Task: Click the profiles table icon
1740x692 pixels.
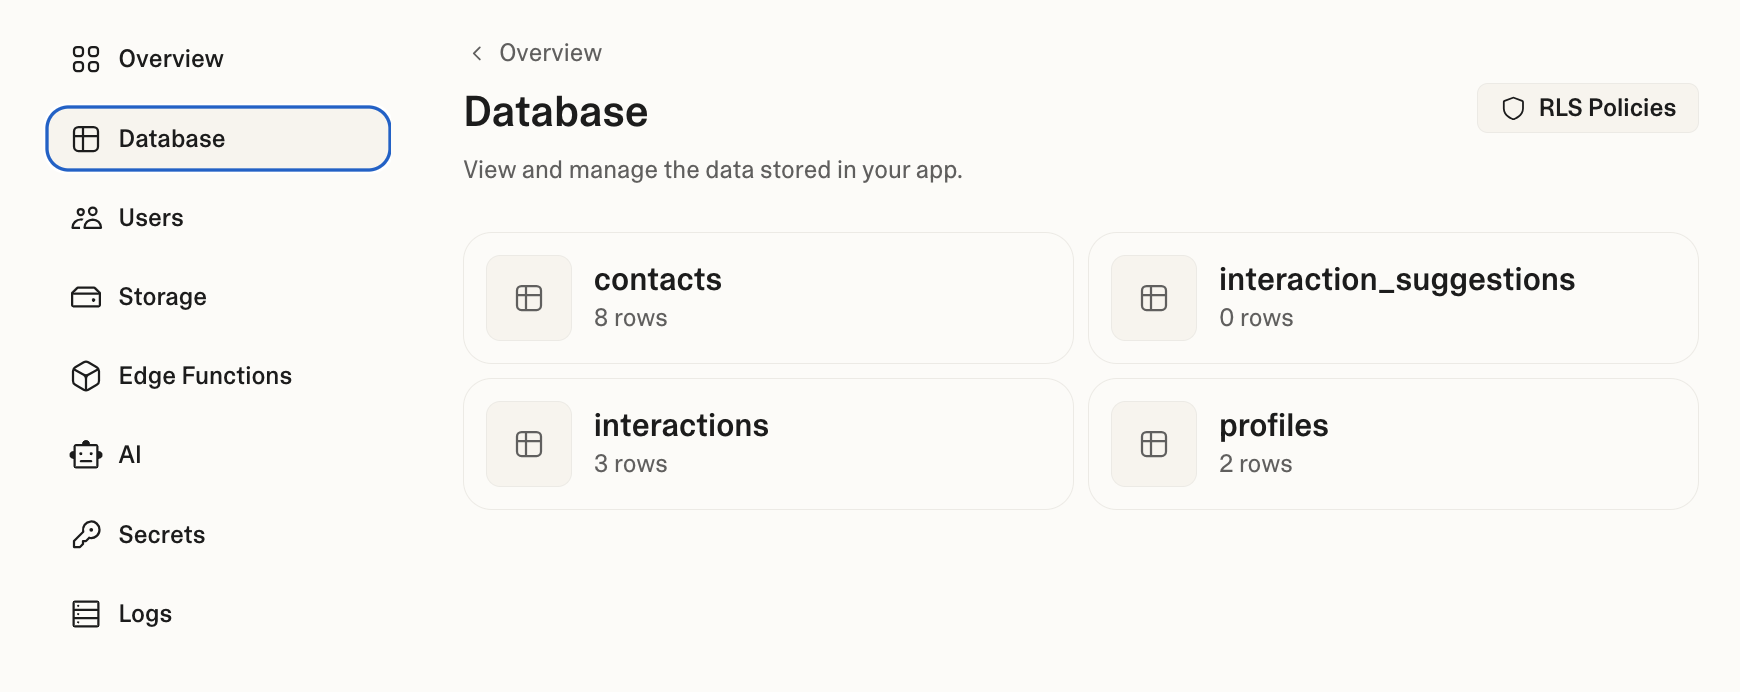Action: [1154, 444]
